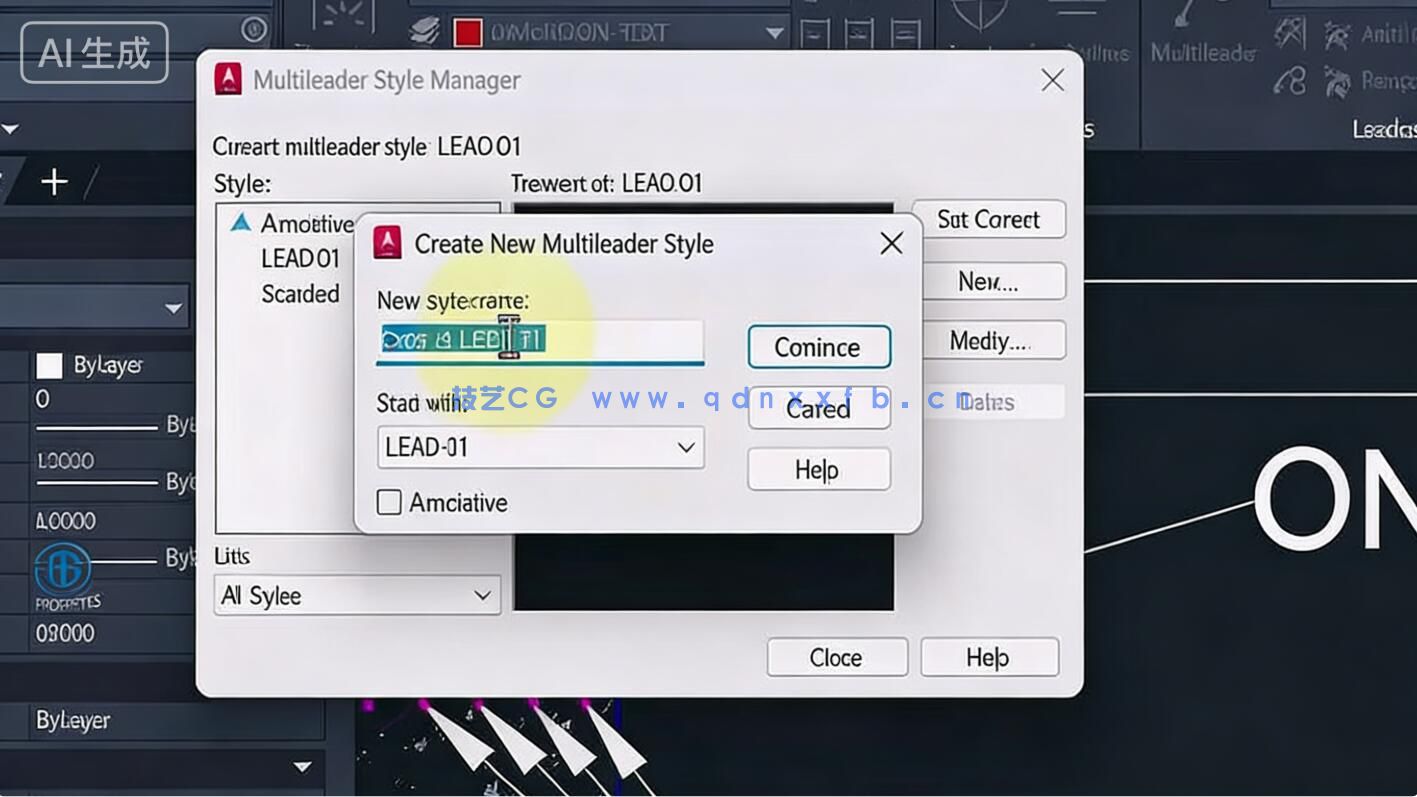Click the Align leaders icon in the Leaders panel

1288,32
